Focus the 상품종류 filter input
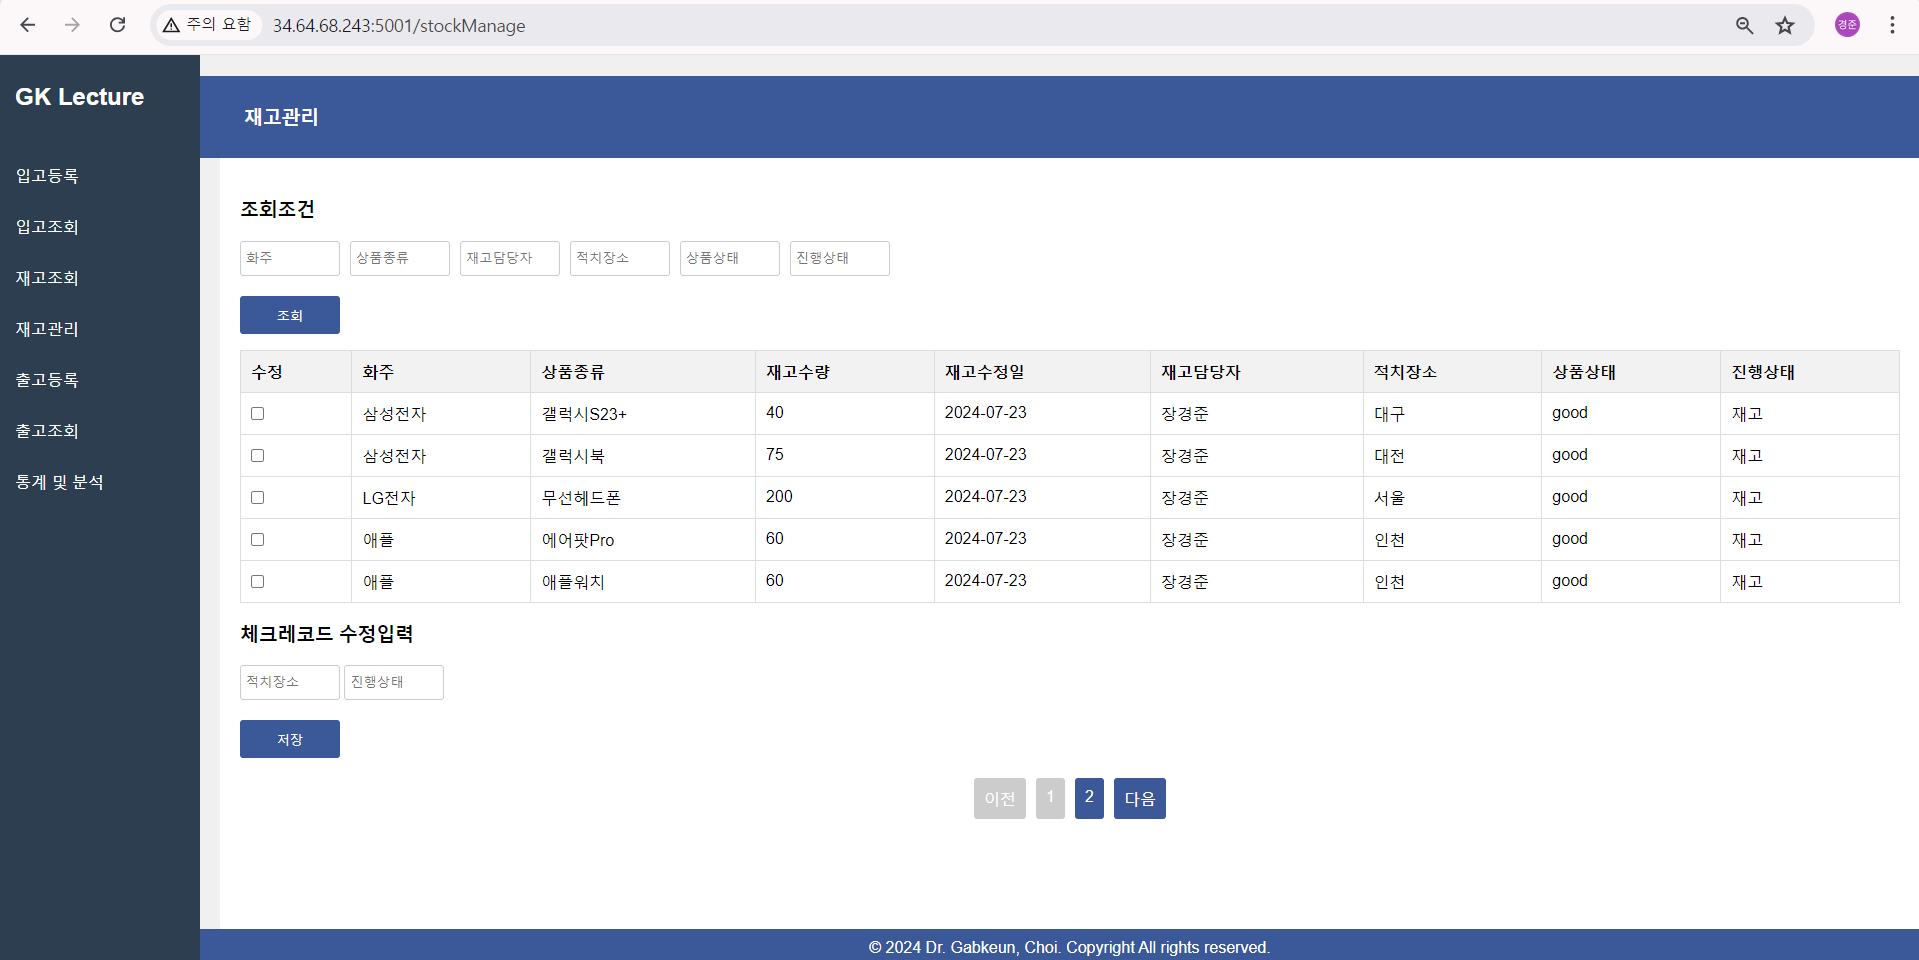The width and height of the screenshot is (1919, 960). tap(400, 258)
